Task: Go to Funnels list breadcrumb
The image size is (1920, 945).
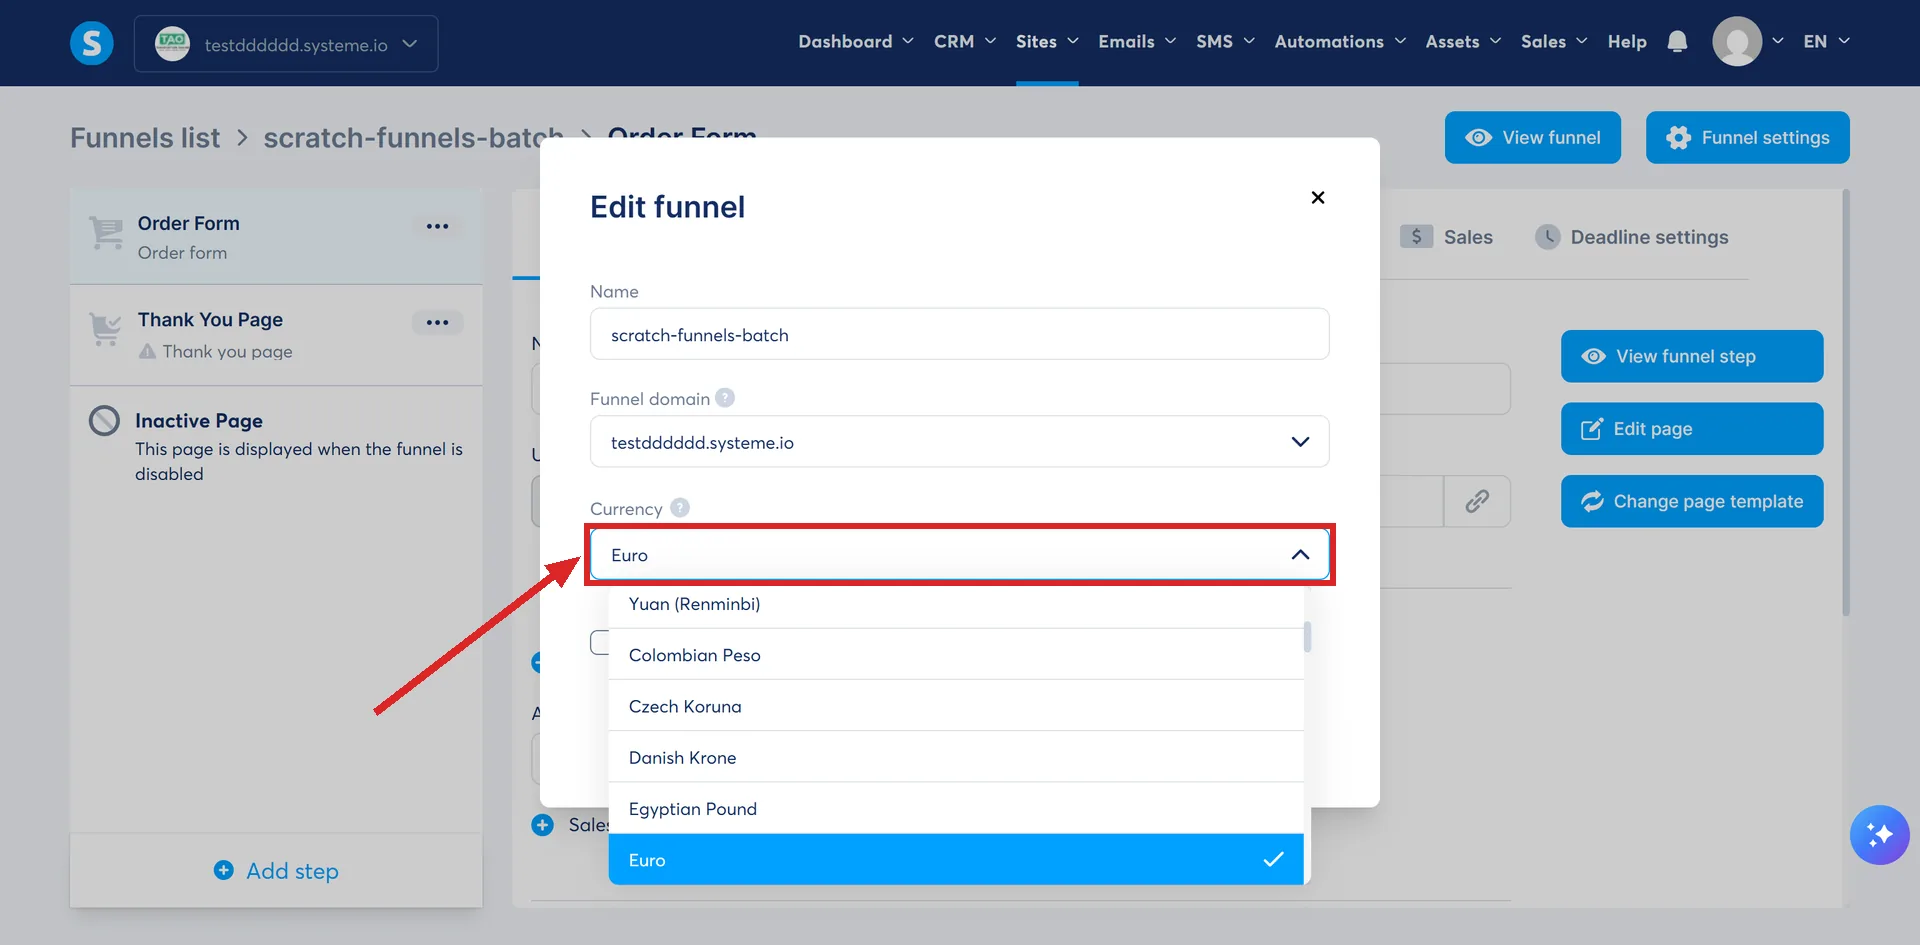Action: point(145,137)
